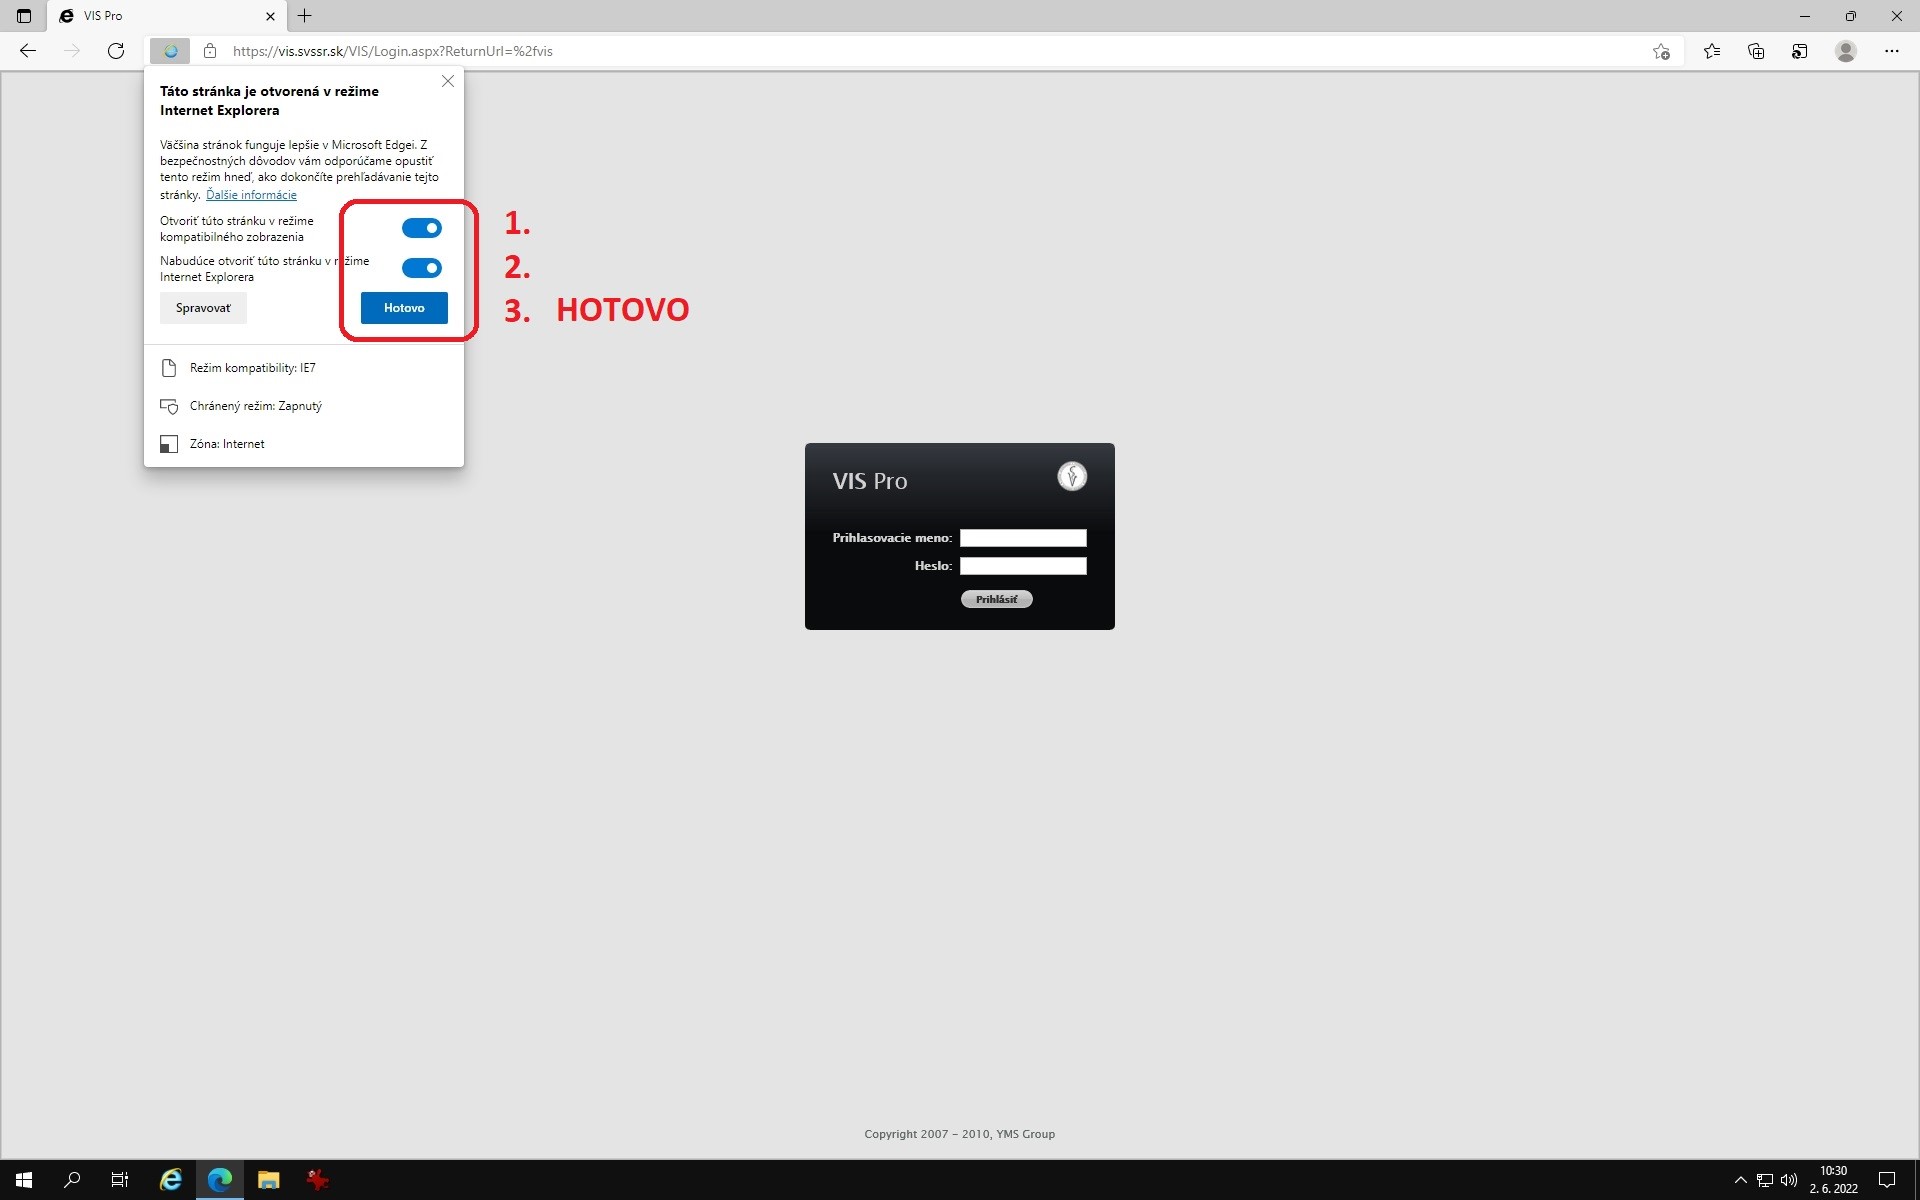Screen dimensions: 1920x1200
Task: Open Collections icon in toolbar
Action: tap(1755, 51)
